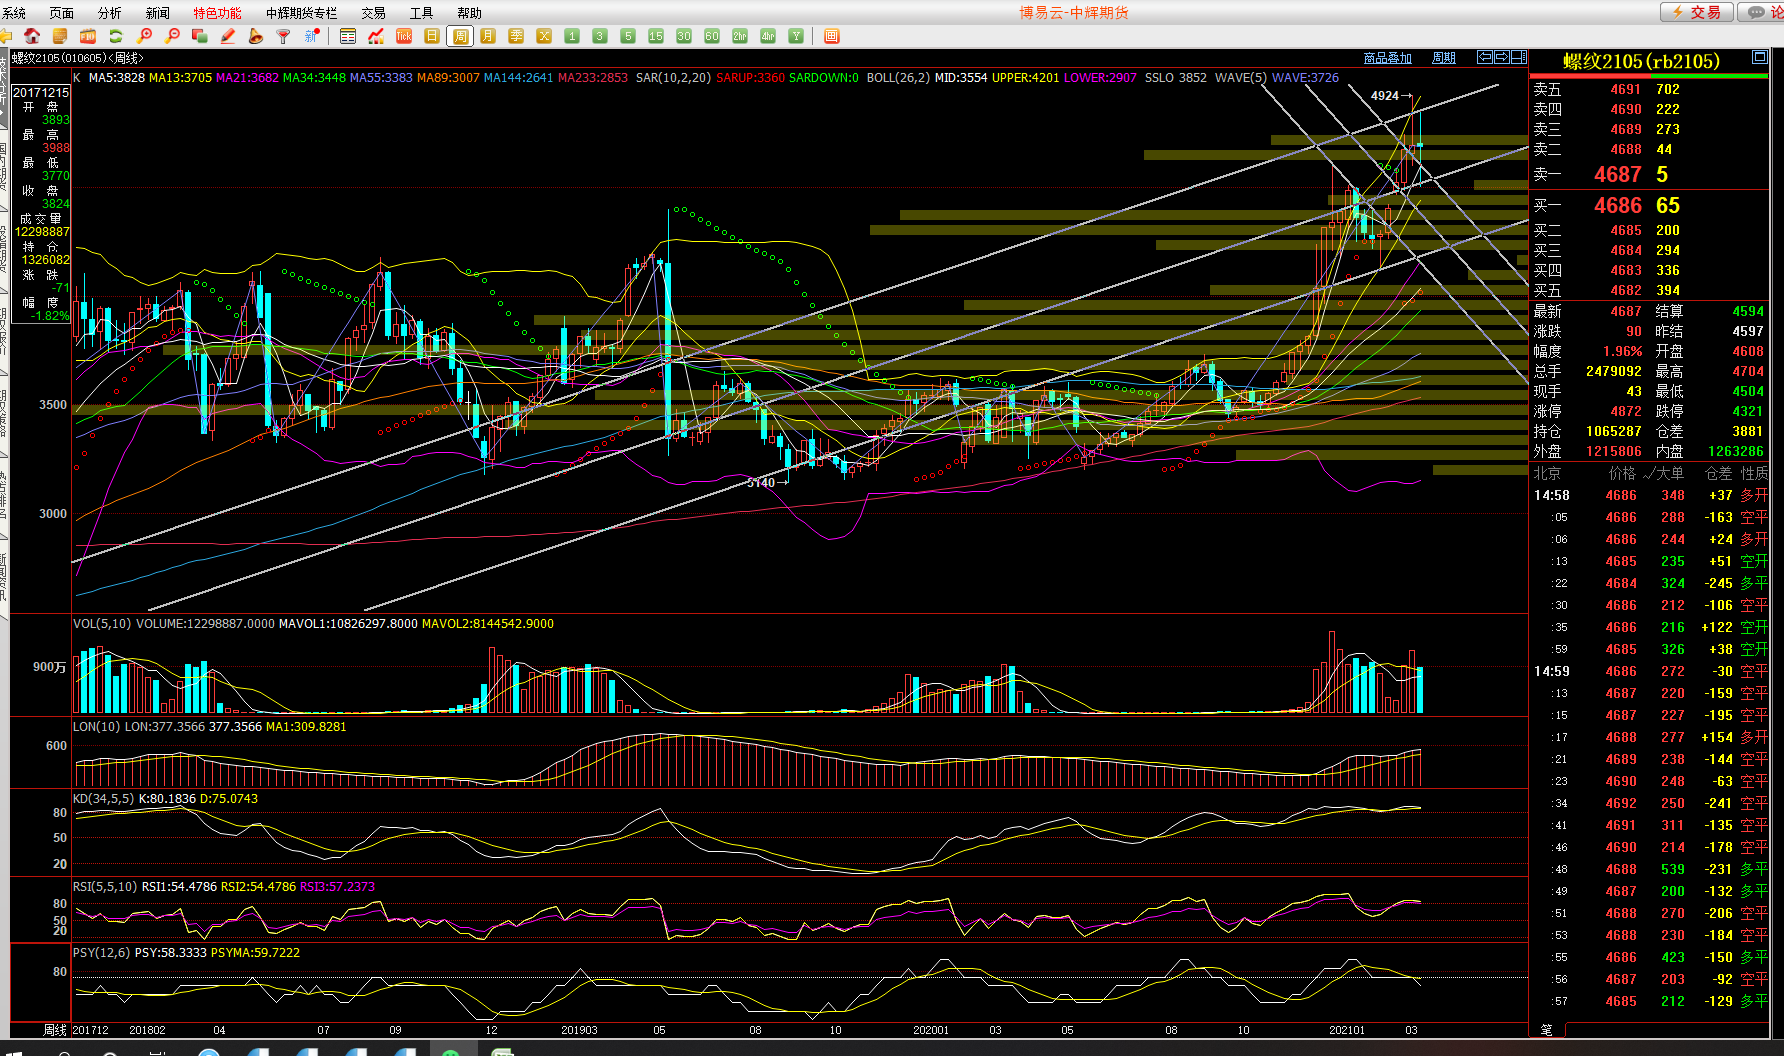Click the 卖一 ask price 4687

1618,174
